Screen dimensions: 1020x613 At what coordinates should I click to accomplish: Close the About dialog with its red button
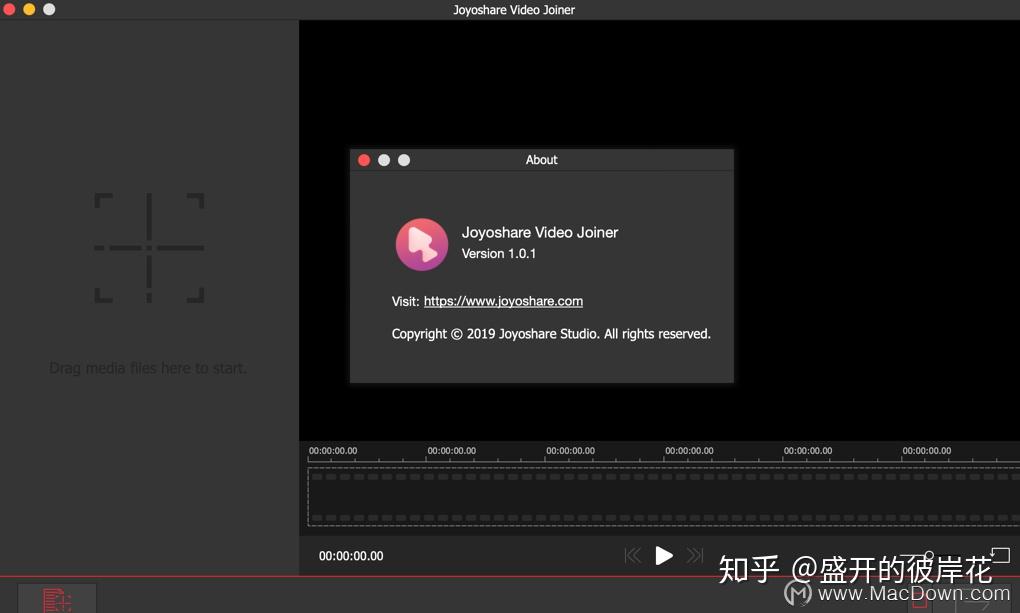point(364,160)
